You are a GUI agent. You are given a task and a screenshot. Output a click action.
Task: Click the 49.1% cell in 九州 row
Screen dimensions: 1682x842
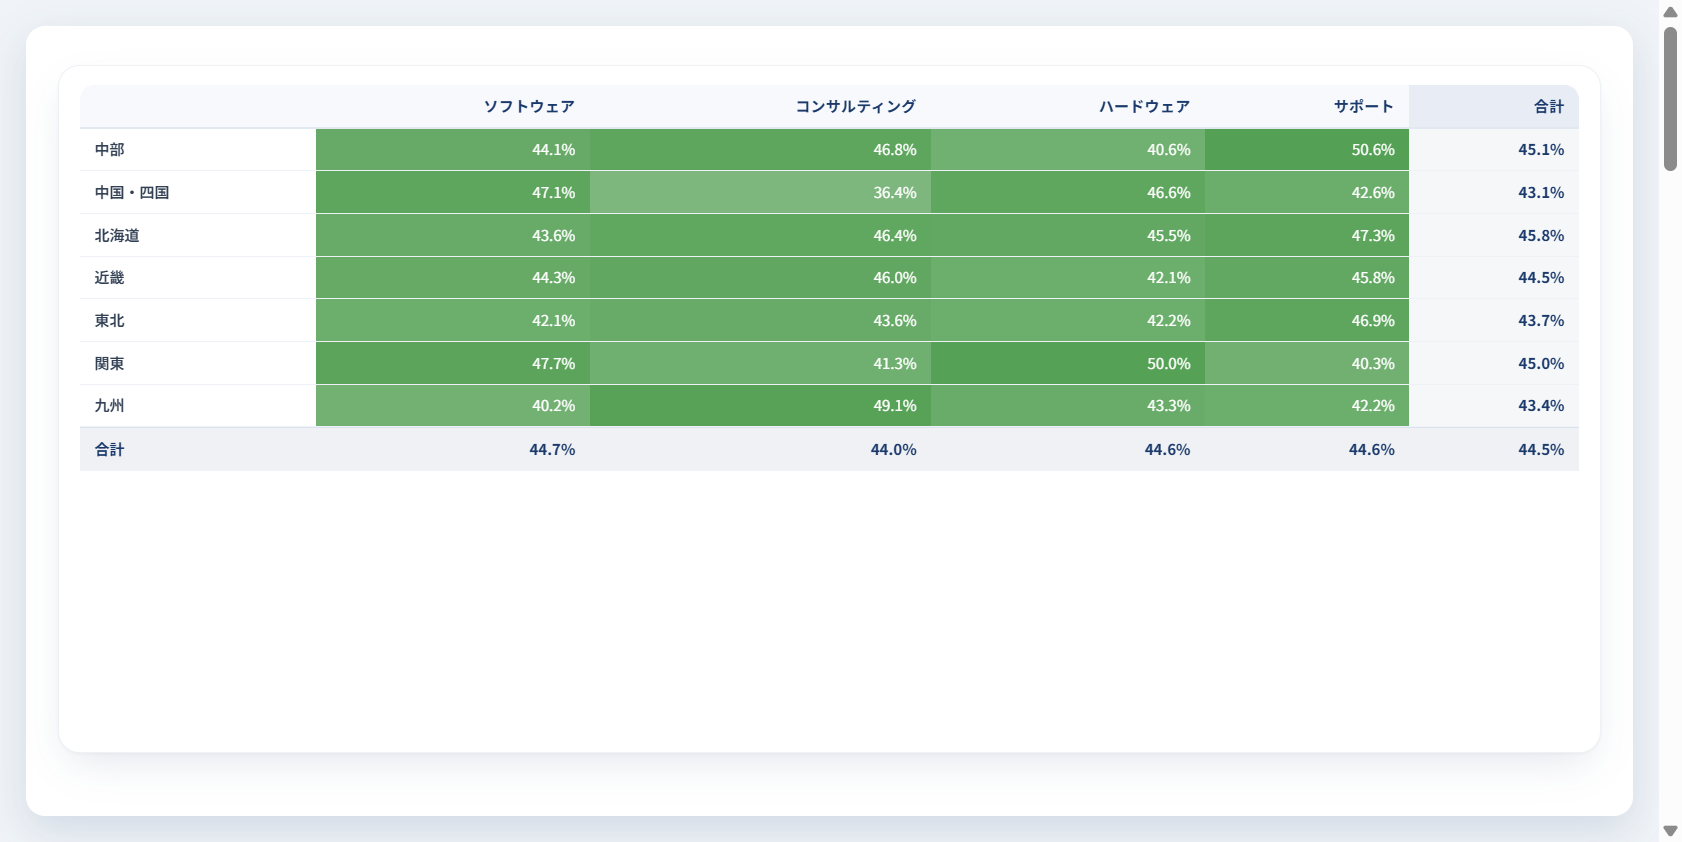coord(760,406)
